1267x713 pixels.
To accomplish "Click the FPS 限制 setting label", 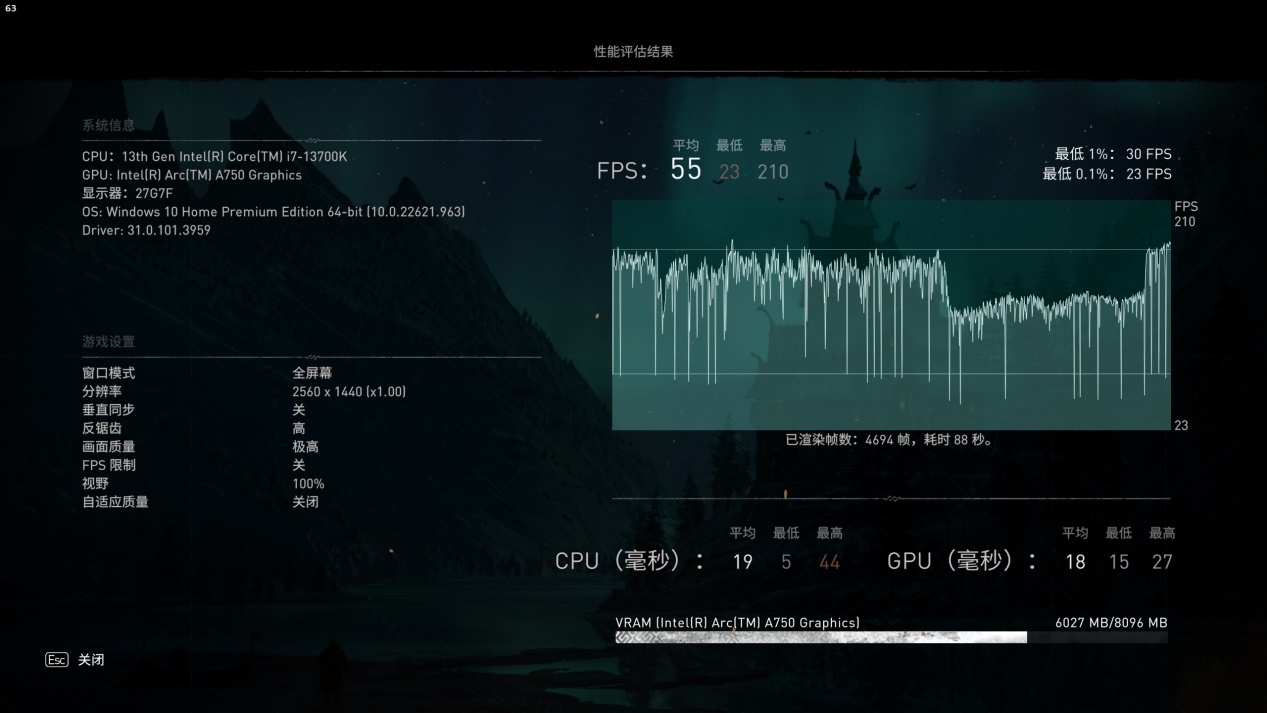I will pos(109,465).
